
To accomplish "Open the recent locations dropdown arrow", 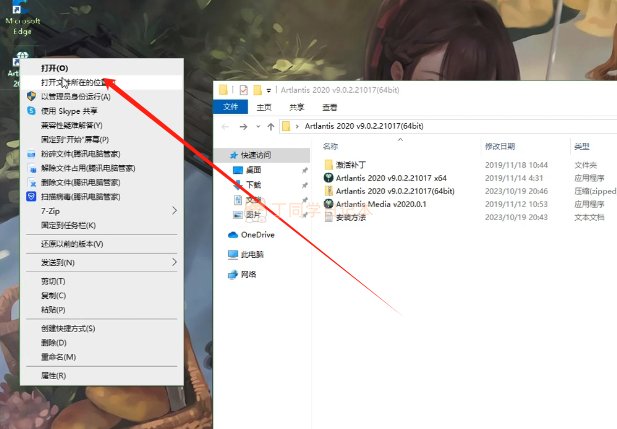I will [258, 126].
